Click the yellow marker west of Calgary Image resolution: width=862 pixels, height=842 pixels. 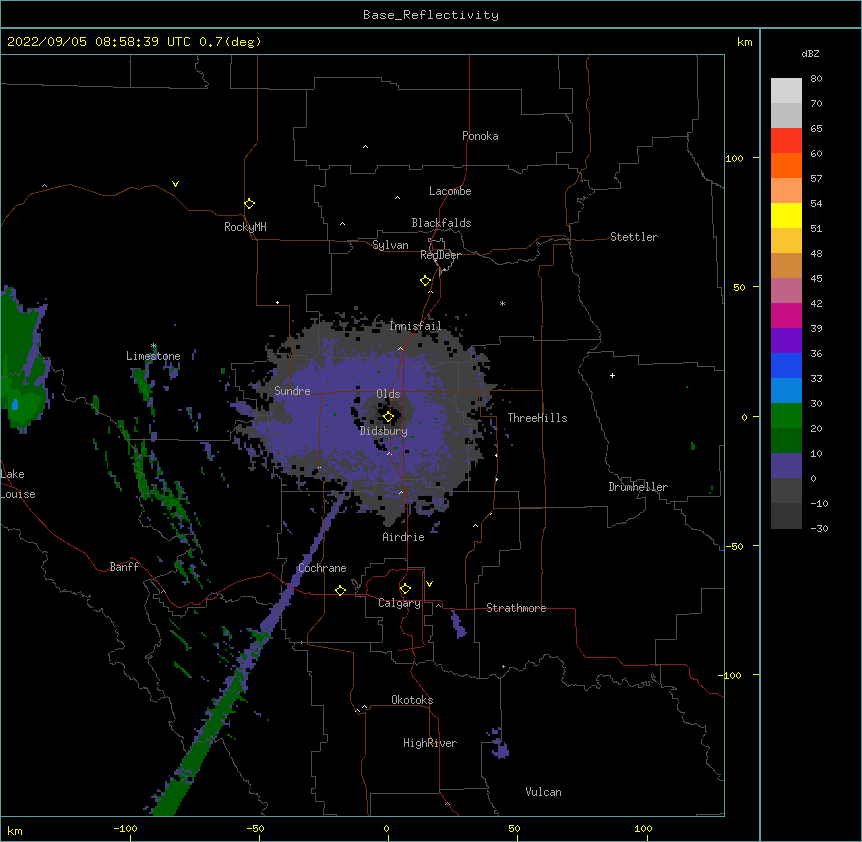[340, 590]
